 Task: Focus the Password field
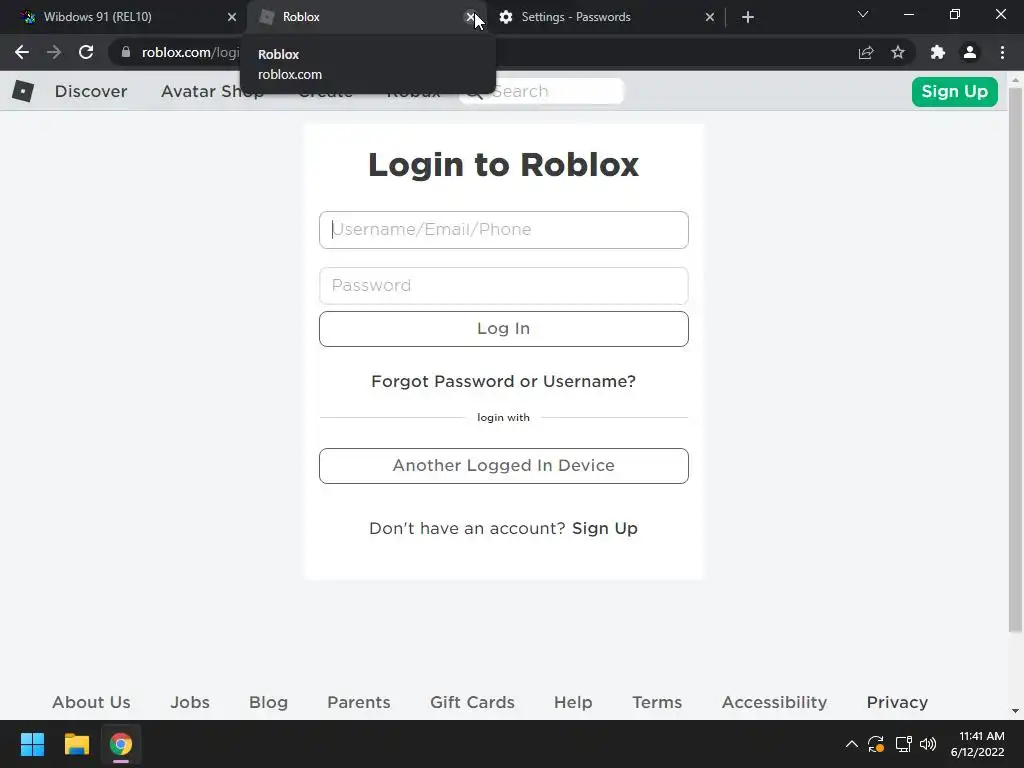click(504, 285)
